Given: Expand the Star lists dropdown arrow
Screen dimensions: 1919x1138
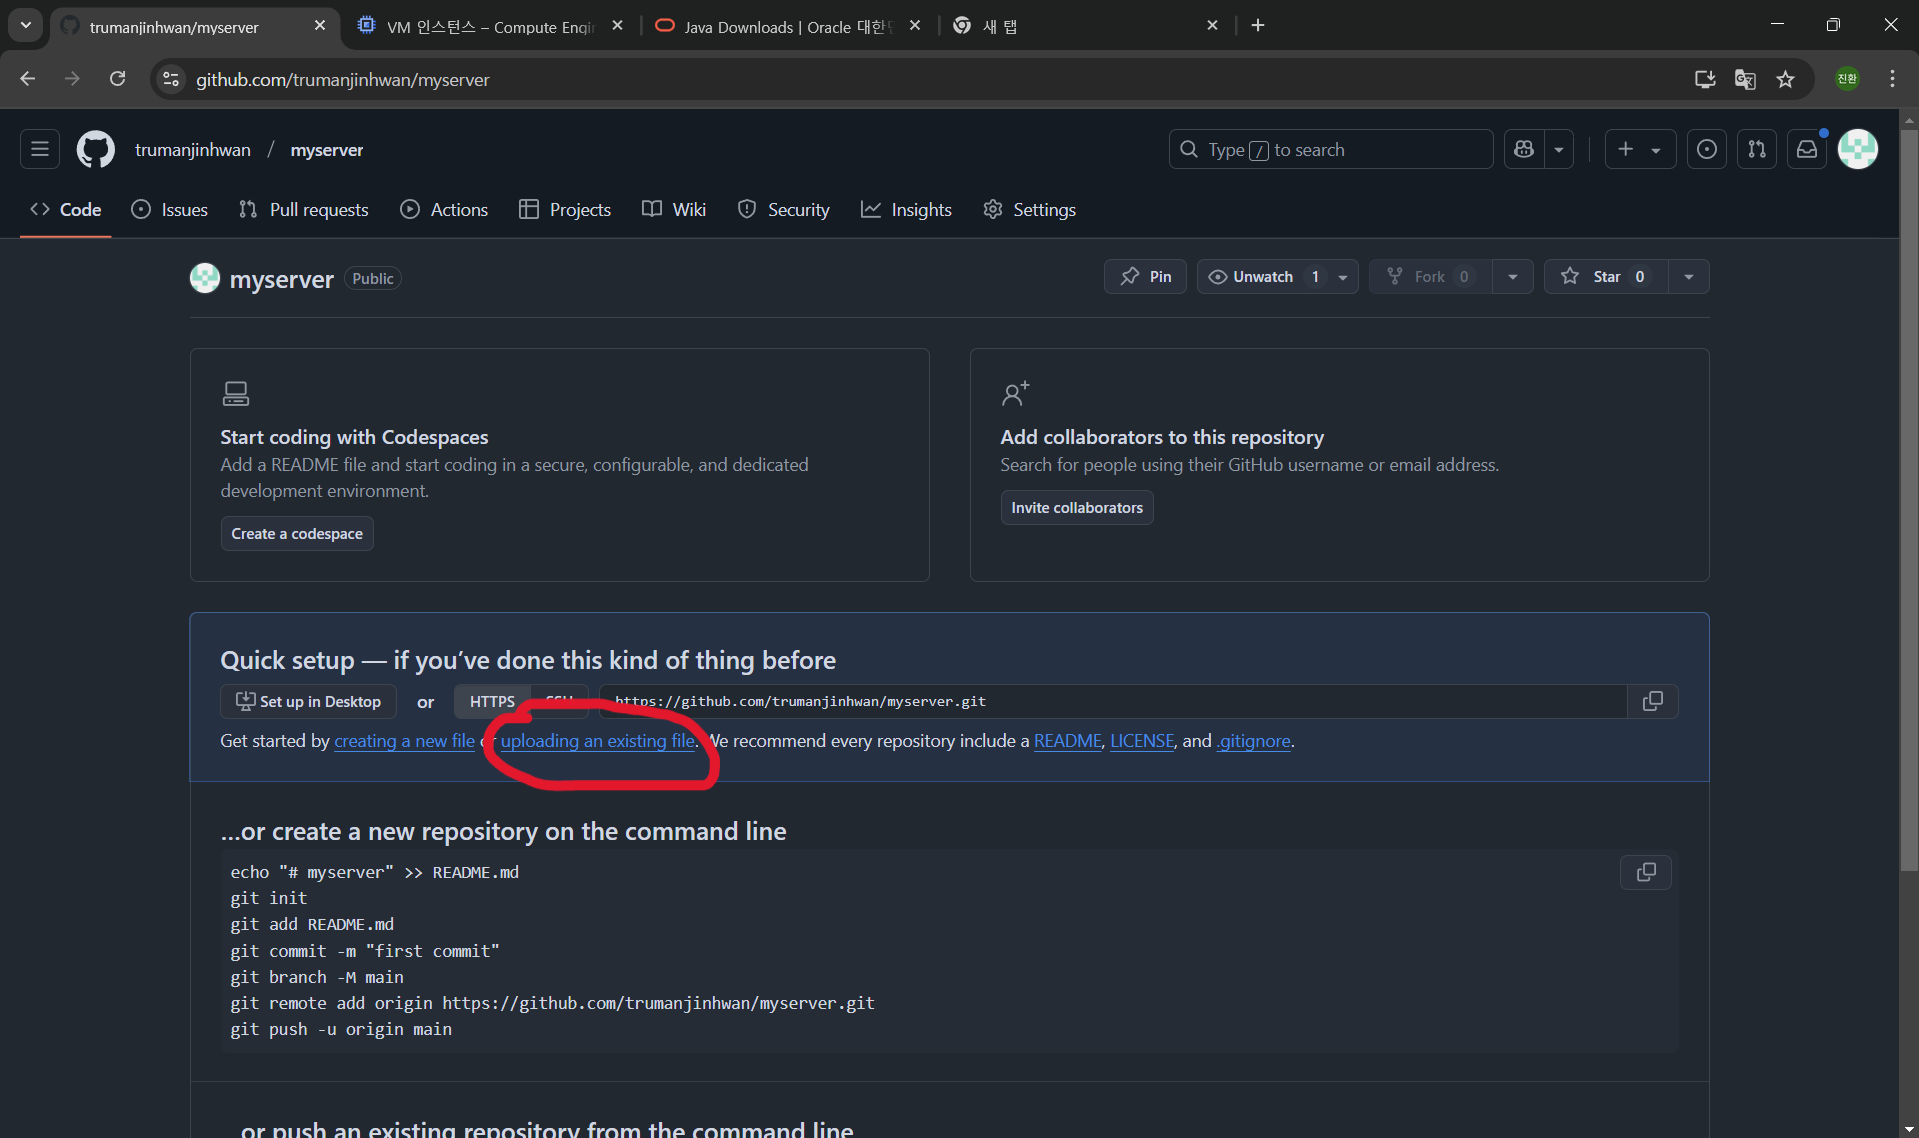Looking at the screenshot, I should tap(1689, 277).
